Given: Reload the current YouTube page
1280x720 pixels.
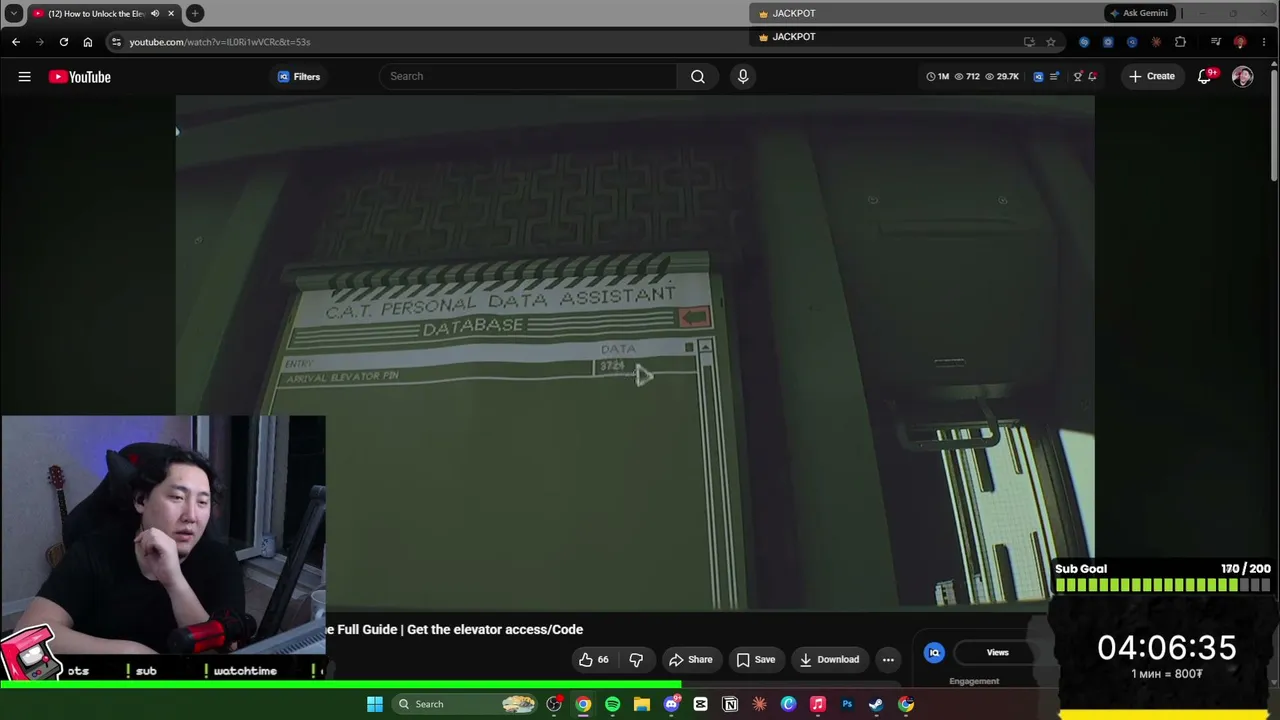Looking at the screenshot, I should [x=64, y=42].
